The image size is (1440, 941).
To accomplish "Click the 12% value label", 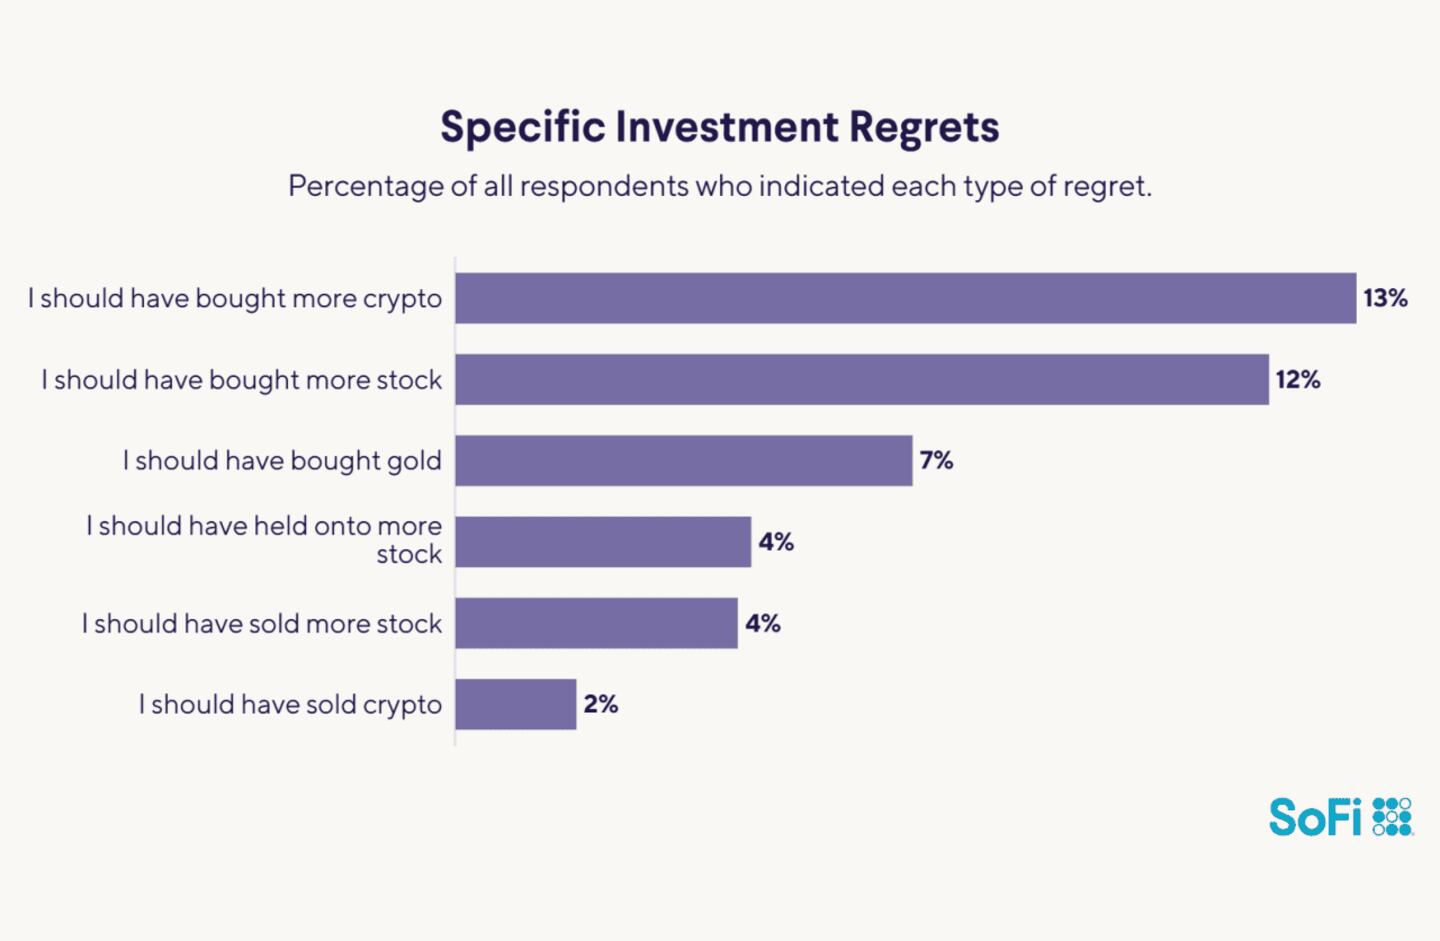I will point(1297,379).
